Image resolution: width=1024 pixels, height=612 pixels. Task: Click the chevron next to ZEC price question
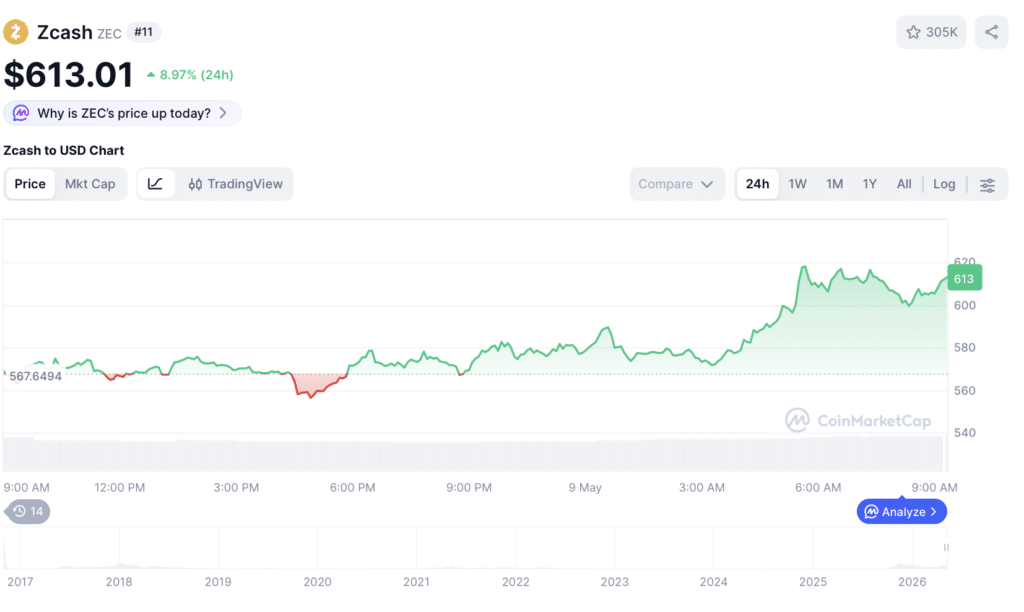click(x=223, y=113)
